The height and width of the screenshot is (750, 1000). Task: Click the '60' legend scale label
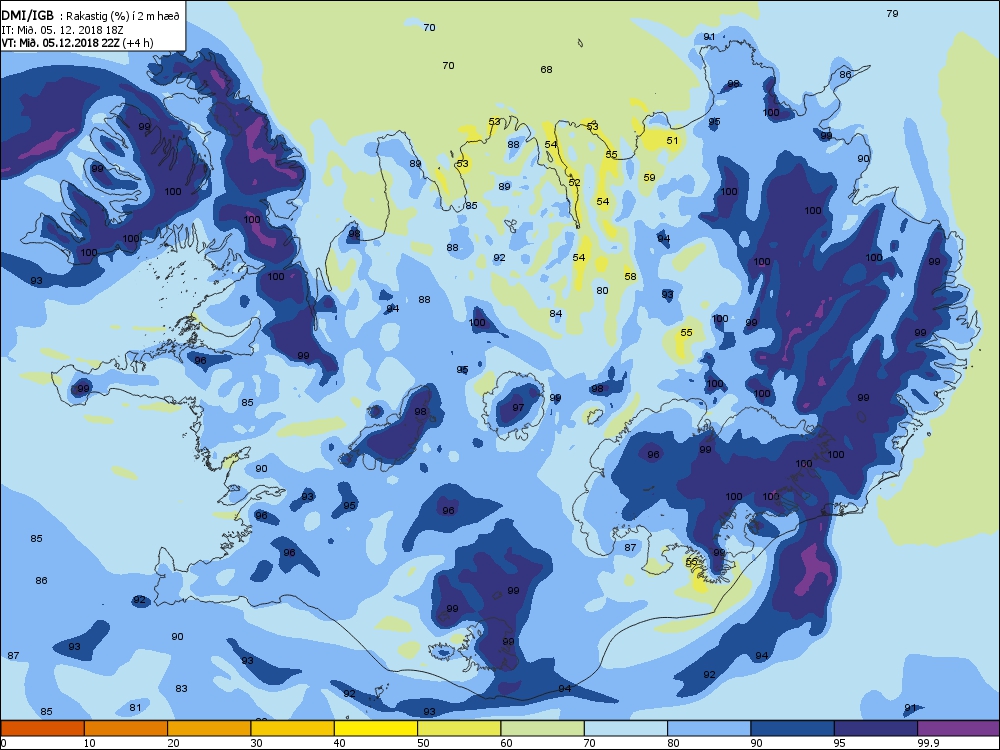pos(506,743)
